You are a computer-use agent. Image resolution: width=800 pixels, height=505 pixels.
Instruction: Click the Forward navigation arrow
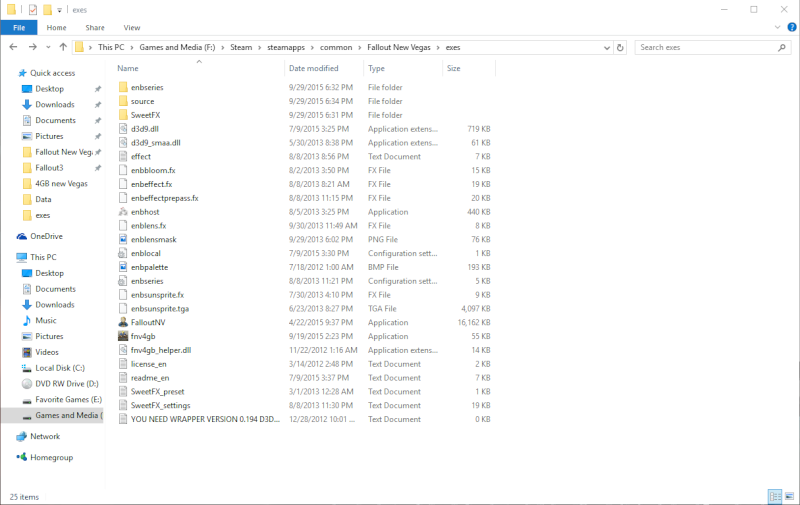[33, 47]
